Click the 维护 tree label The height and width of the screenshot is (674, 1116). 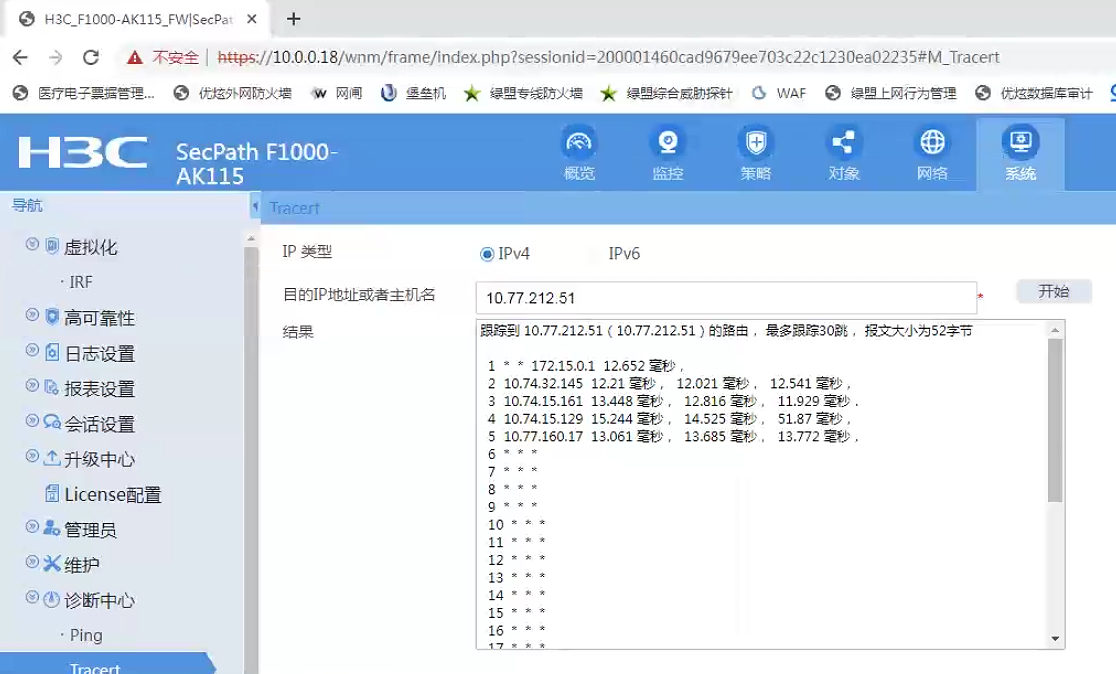coord(81,564)
